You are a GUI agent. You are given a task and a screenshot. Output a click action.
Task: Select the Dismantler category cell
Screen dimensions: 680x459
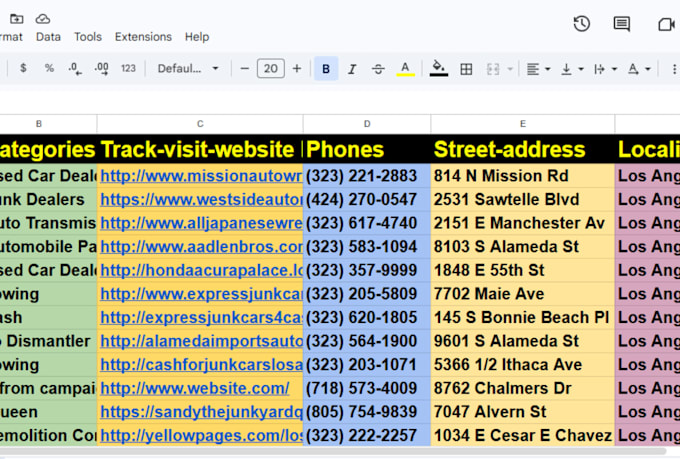[48, 341]
